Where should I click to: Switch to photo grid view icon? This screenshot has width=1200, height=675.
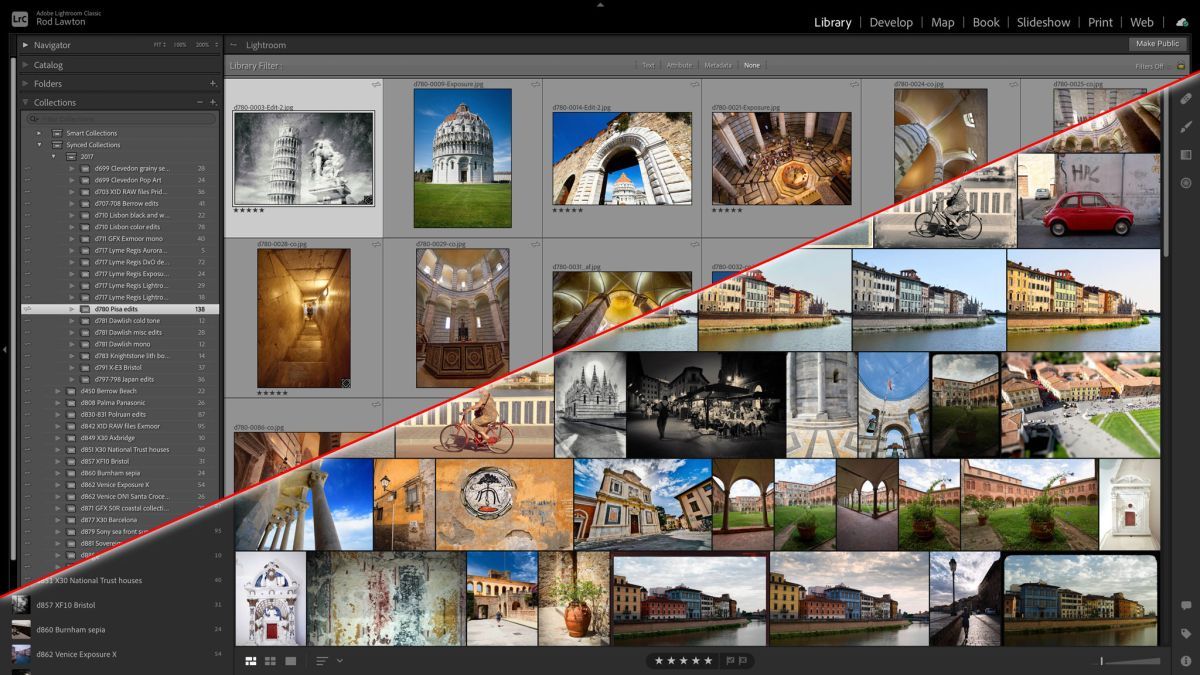[251, 661]
